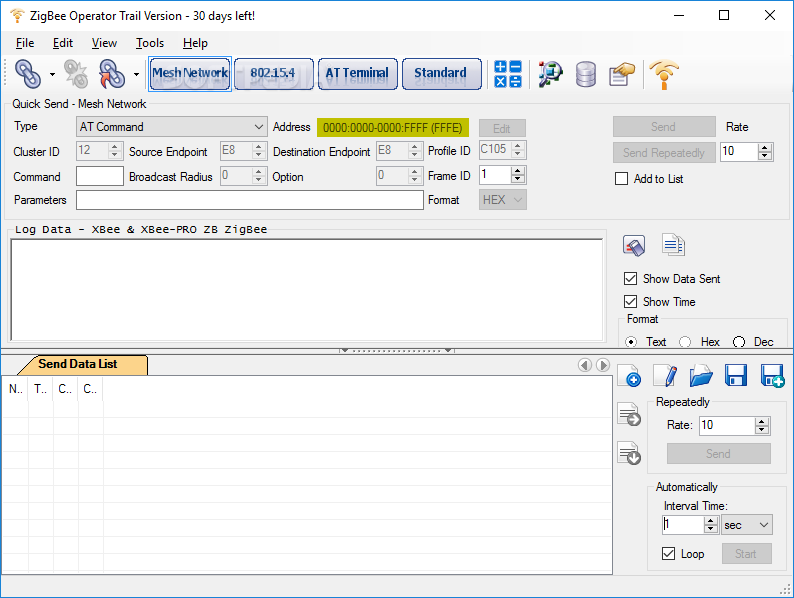Open the Help menu

tap(195, 43)
